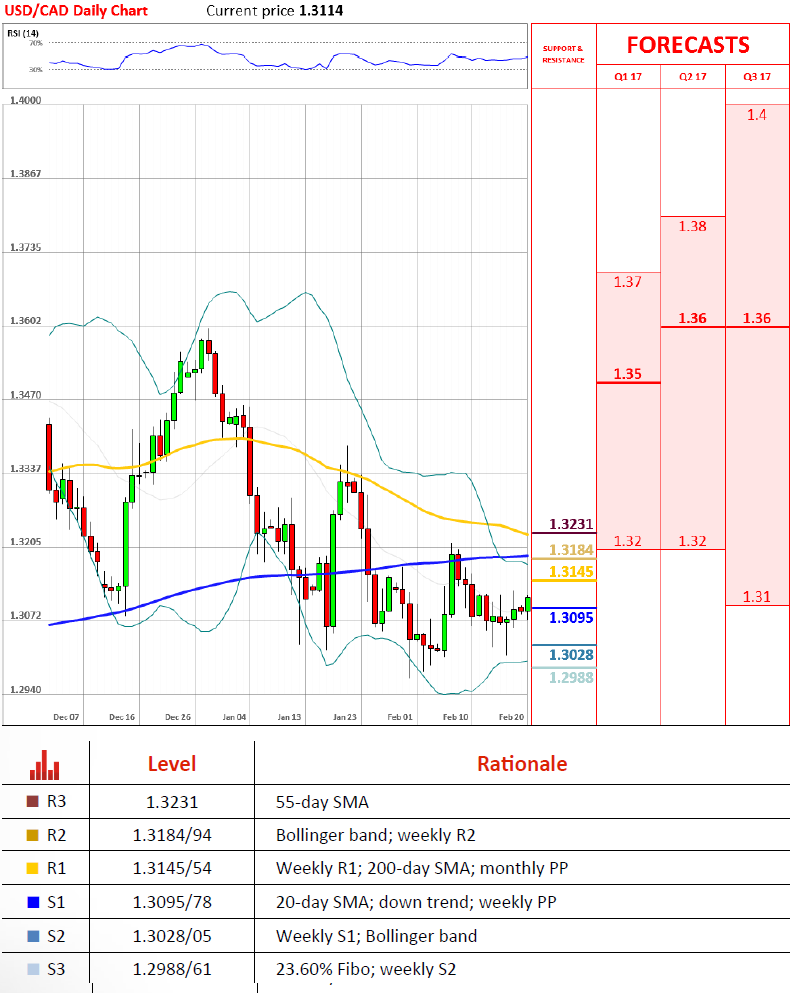Click the Rationale table column header
Image resolution: width=802 pixels, height=993 pixels.
[521, 764]
